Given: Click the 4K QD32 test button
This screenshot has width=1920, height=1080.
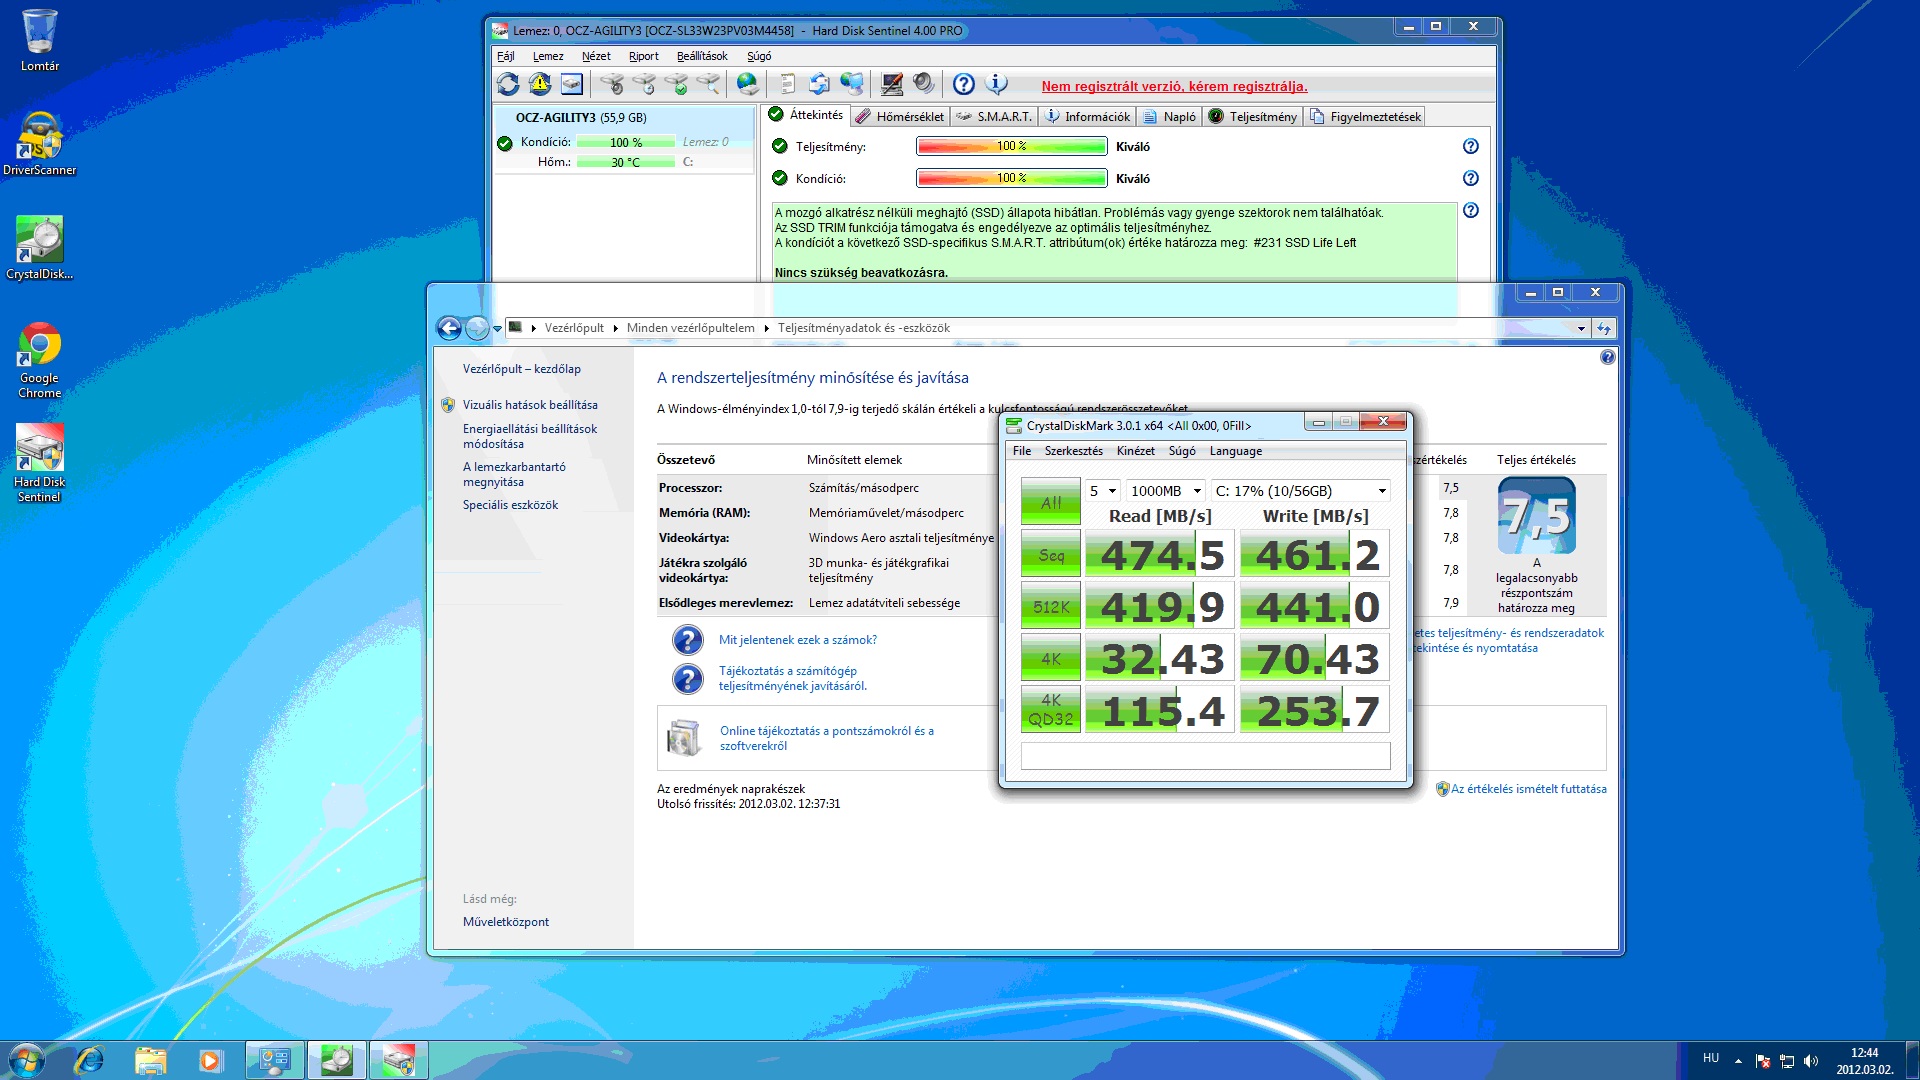Looking at the screenshot, I should [1050, 710].
